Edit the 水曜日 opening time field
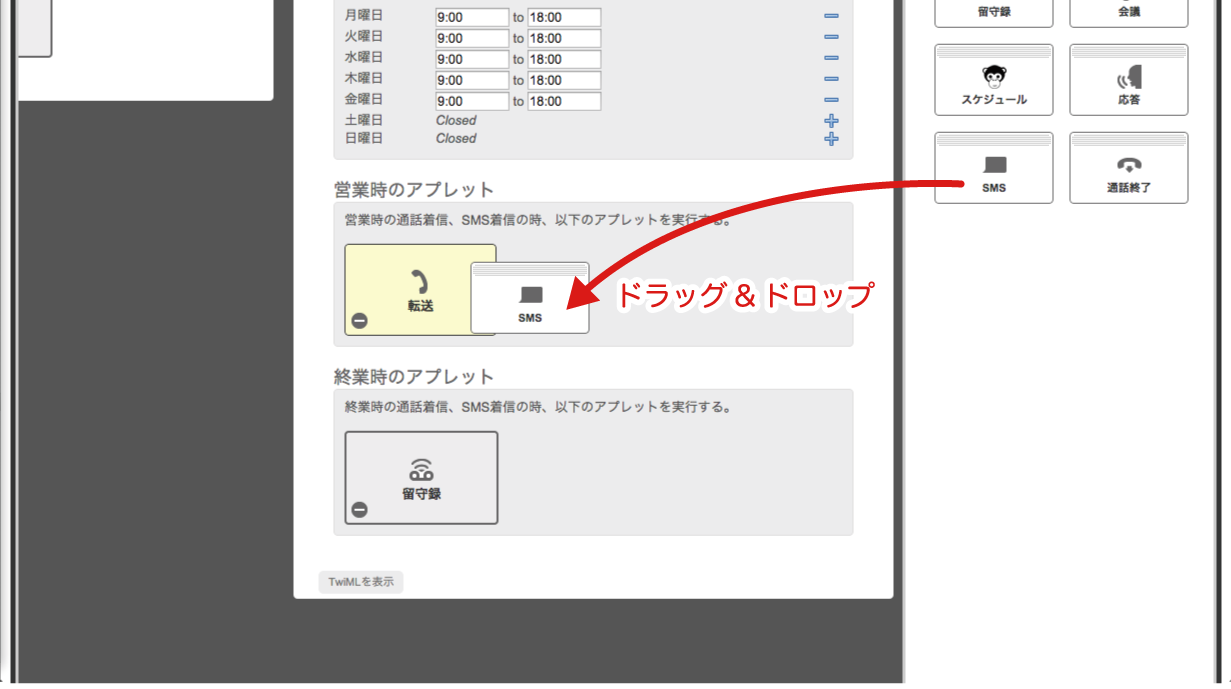The height and width of the screenshot is (689, 1231). [x=472, y=59]
